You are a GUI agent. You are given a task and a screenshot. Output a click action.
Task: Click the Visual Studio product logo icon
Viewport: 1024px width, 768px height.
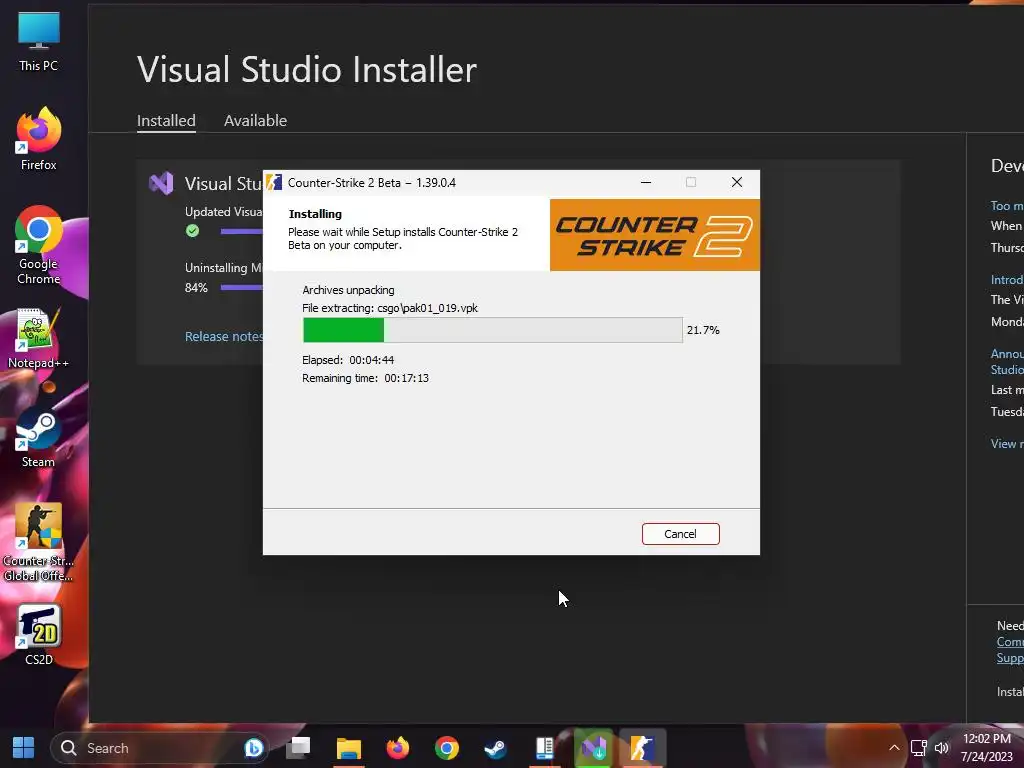tap(161, 184)
